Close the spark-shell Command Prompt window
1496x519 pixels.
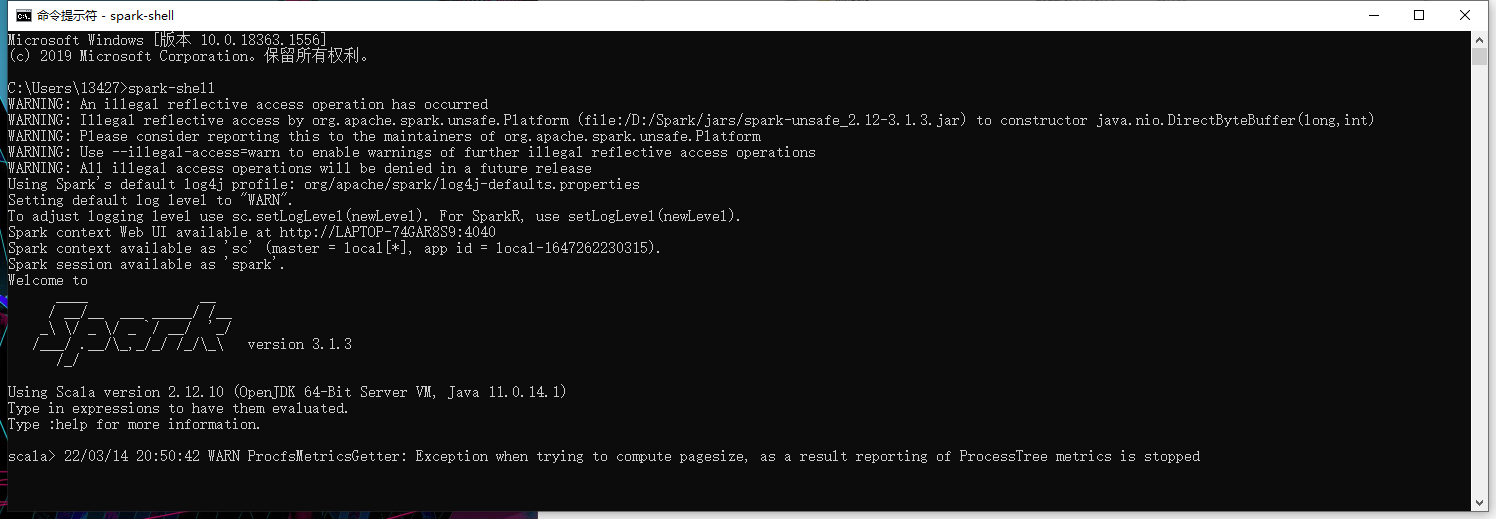click(1466, 15)
